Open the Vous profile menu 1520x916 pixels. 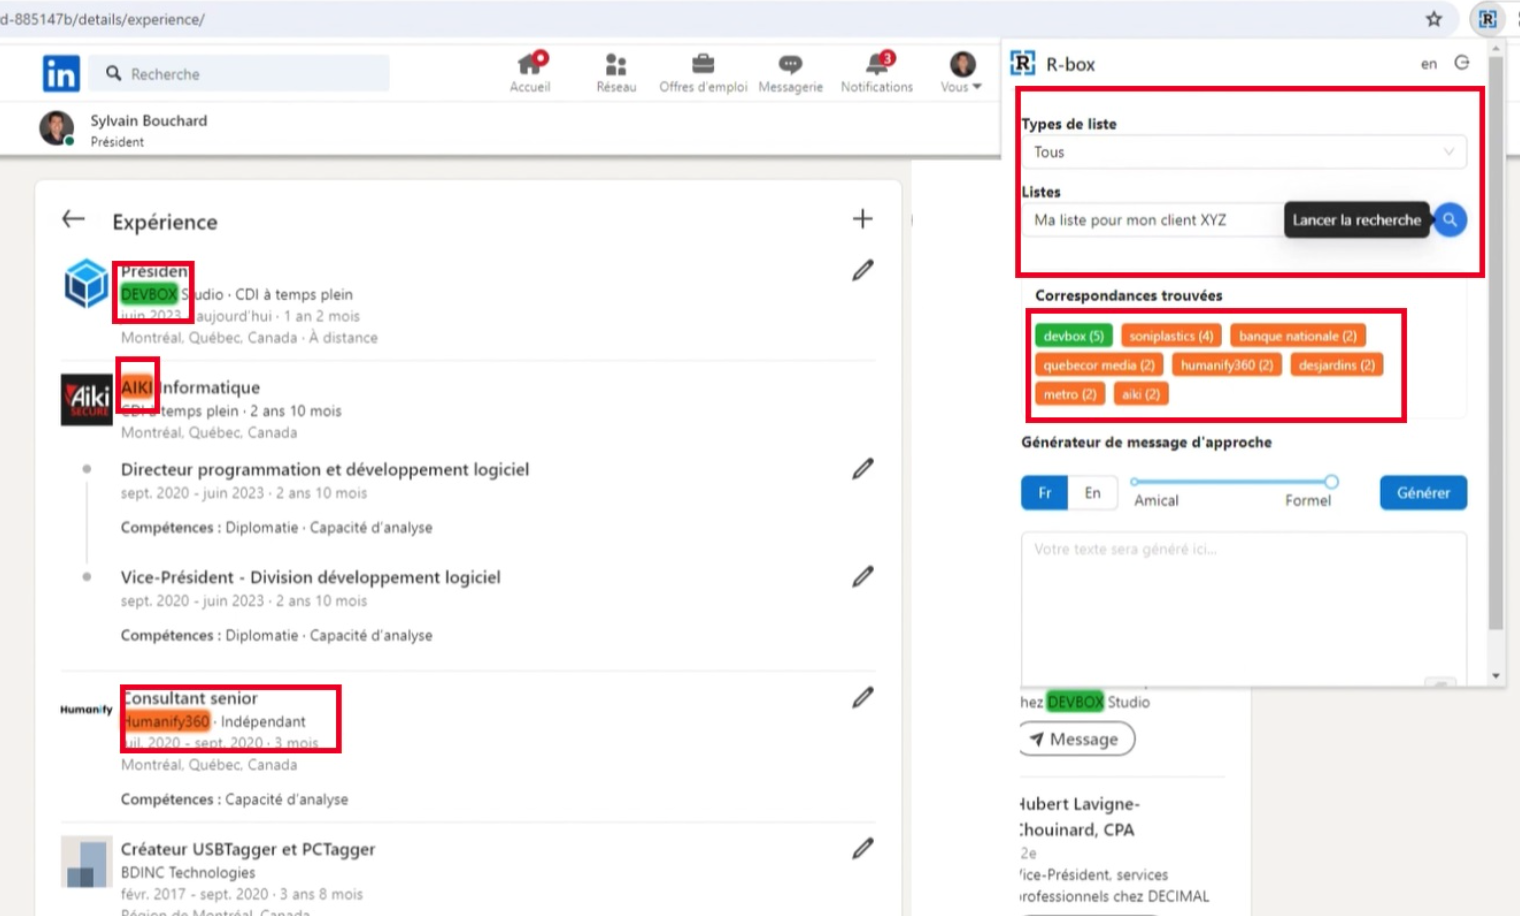click(961, 72)
